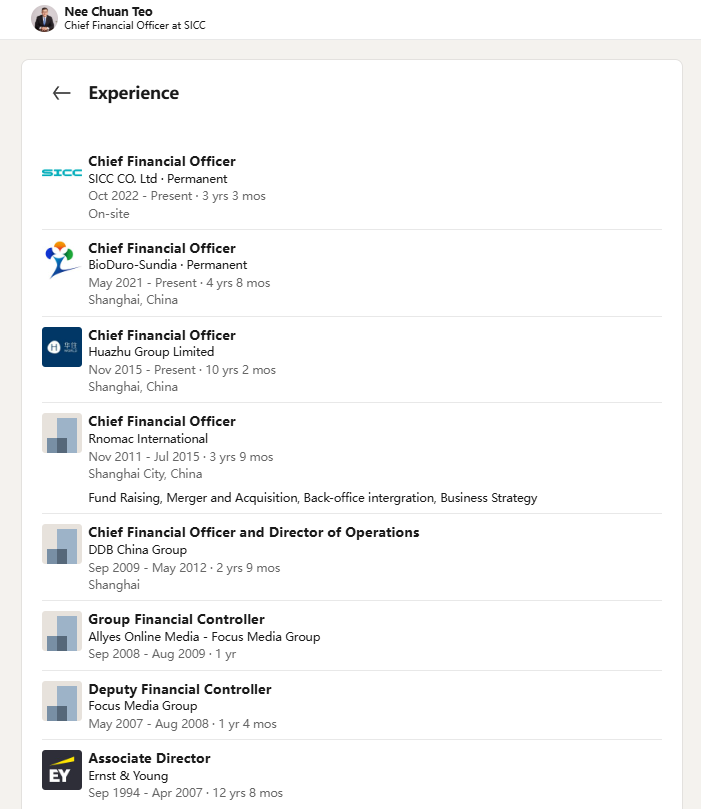Click the Group Financial Controller job title
The height and width of the screenshot is (809, 701).
pos(176,619)
